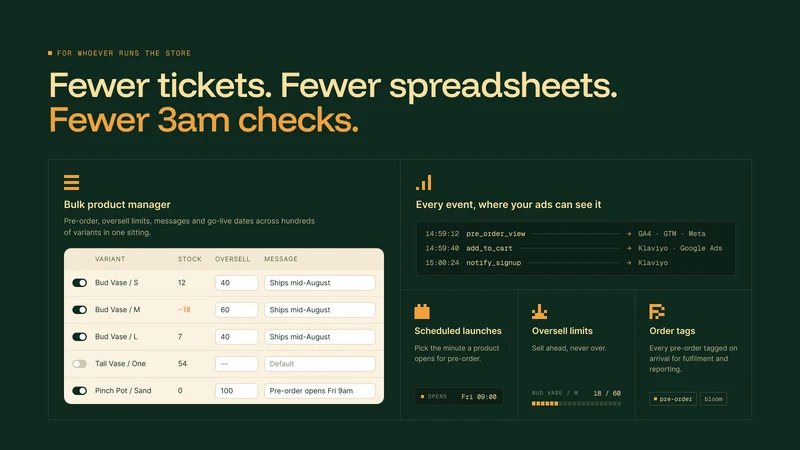Toggle off Bud Vase / L switch
This screenshot has height=450, width=800.
[80, 337]
